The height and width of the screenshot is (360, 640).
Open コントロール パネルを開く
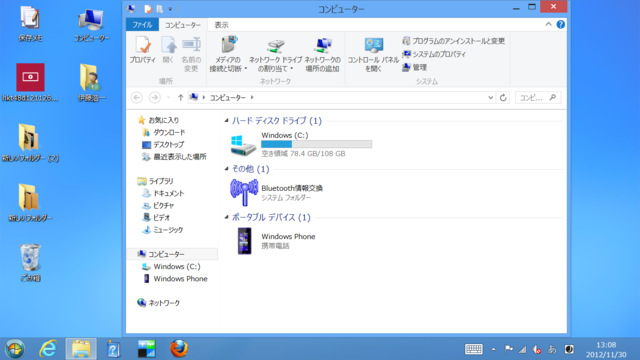pyautogui.click(x=373, y=54)
